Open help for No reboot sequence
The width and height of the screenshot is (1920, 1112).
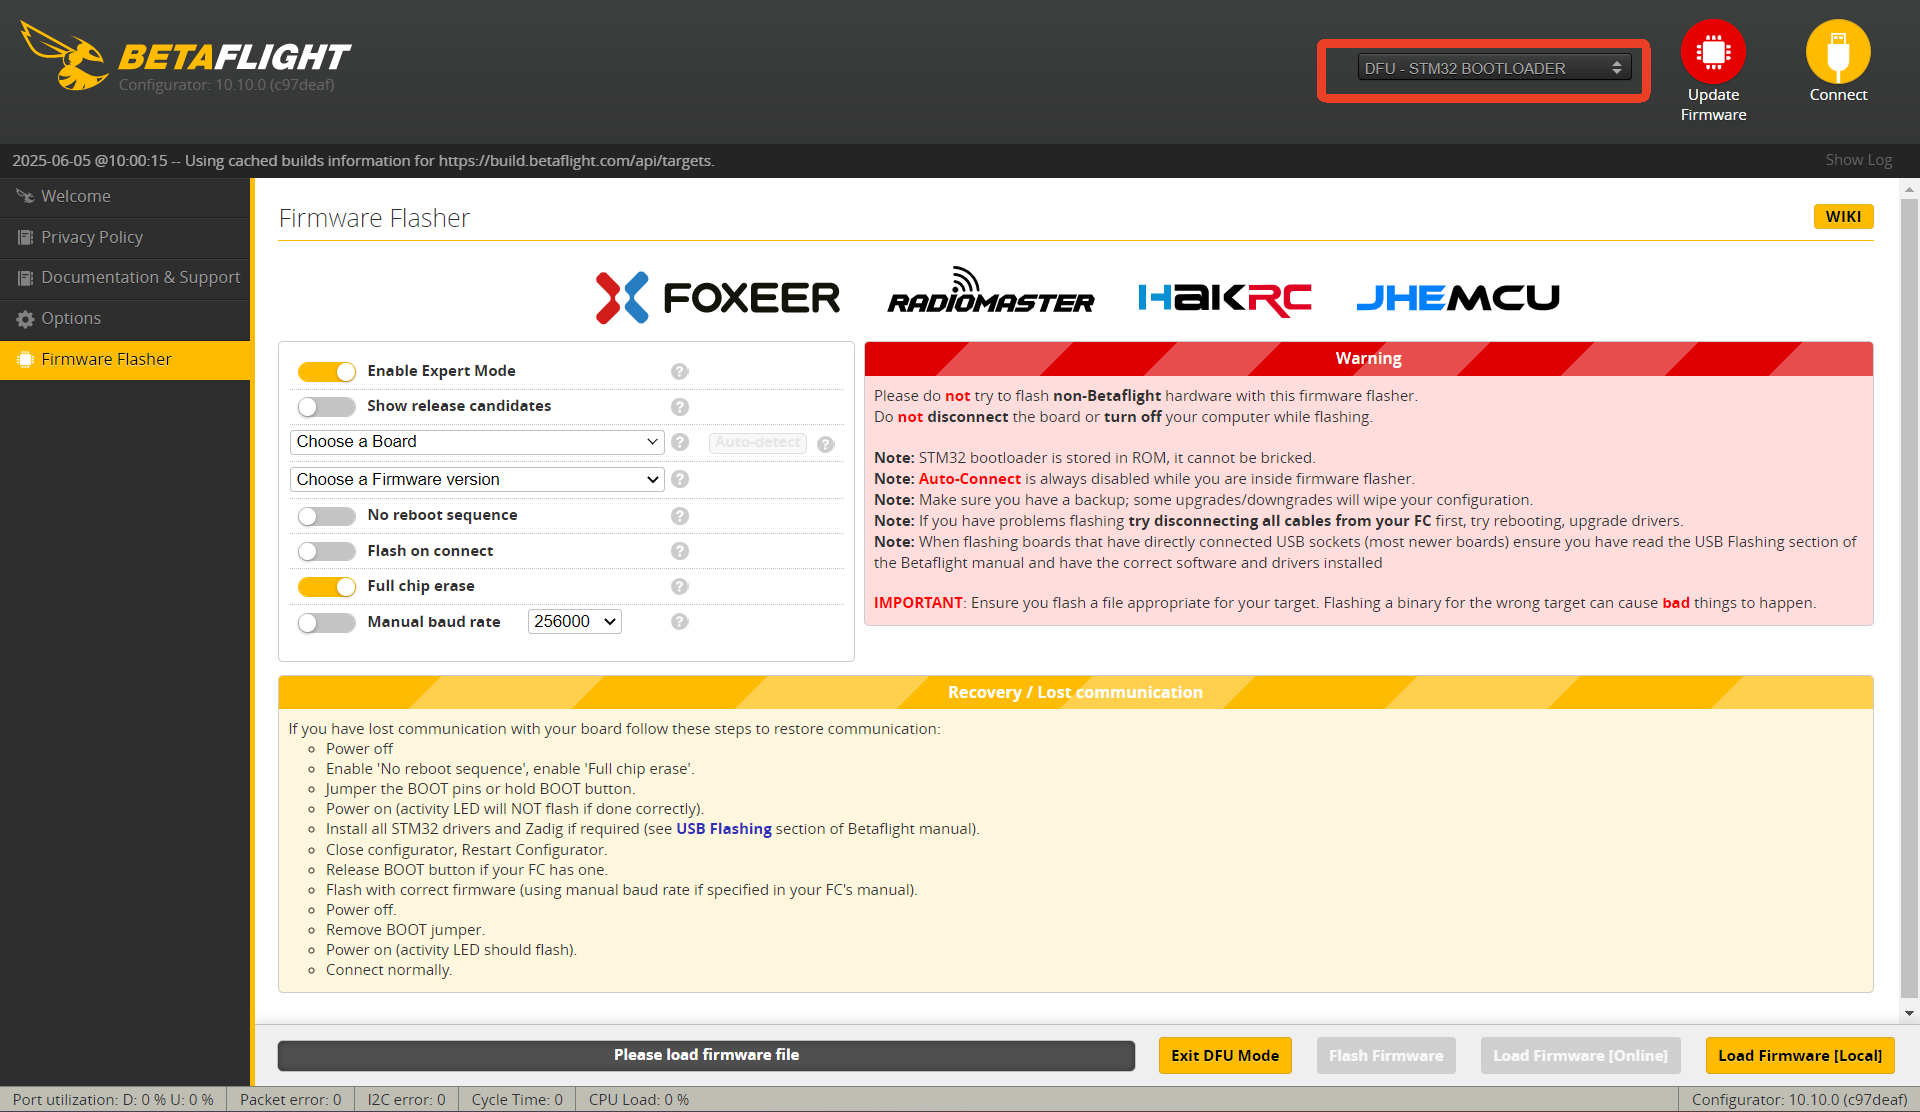(x=680, y=516)
